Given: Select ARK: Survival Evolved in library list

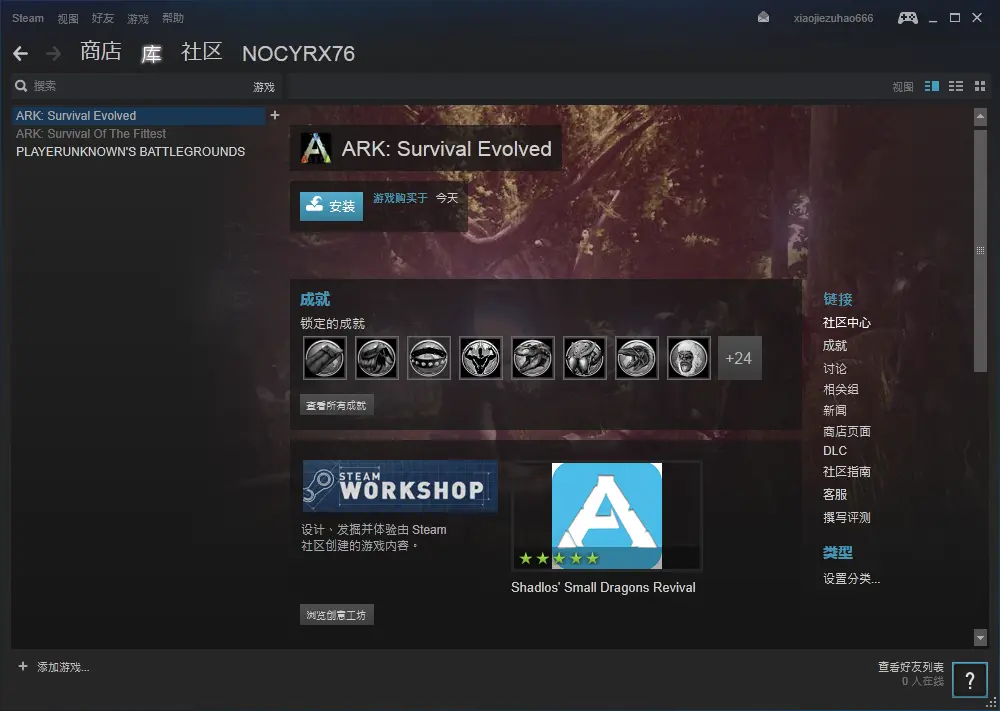Looking at the screenshot, I should [138, 116].
